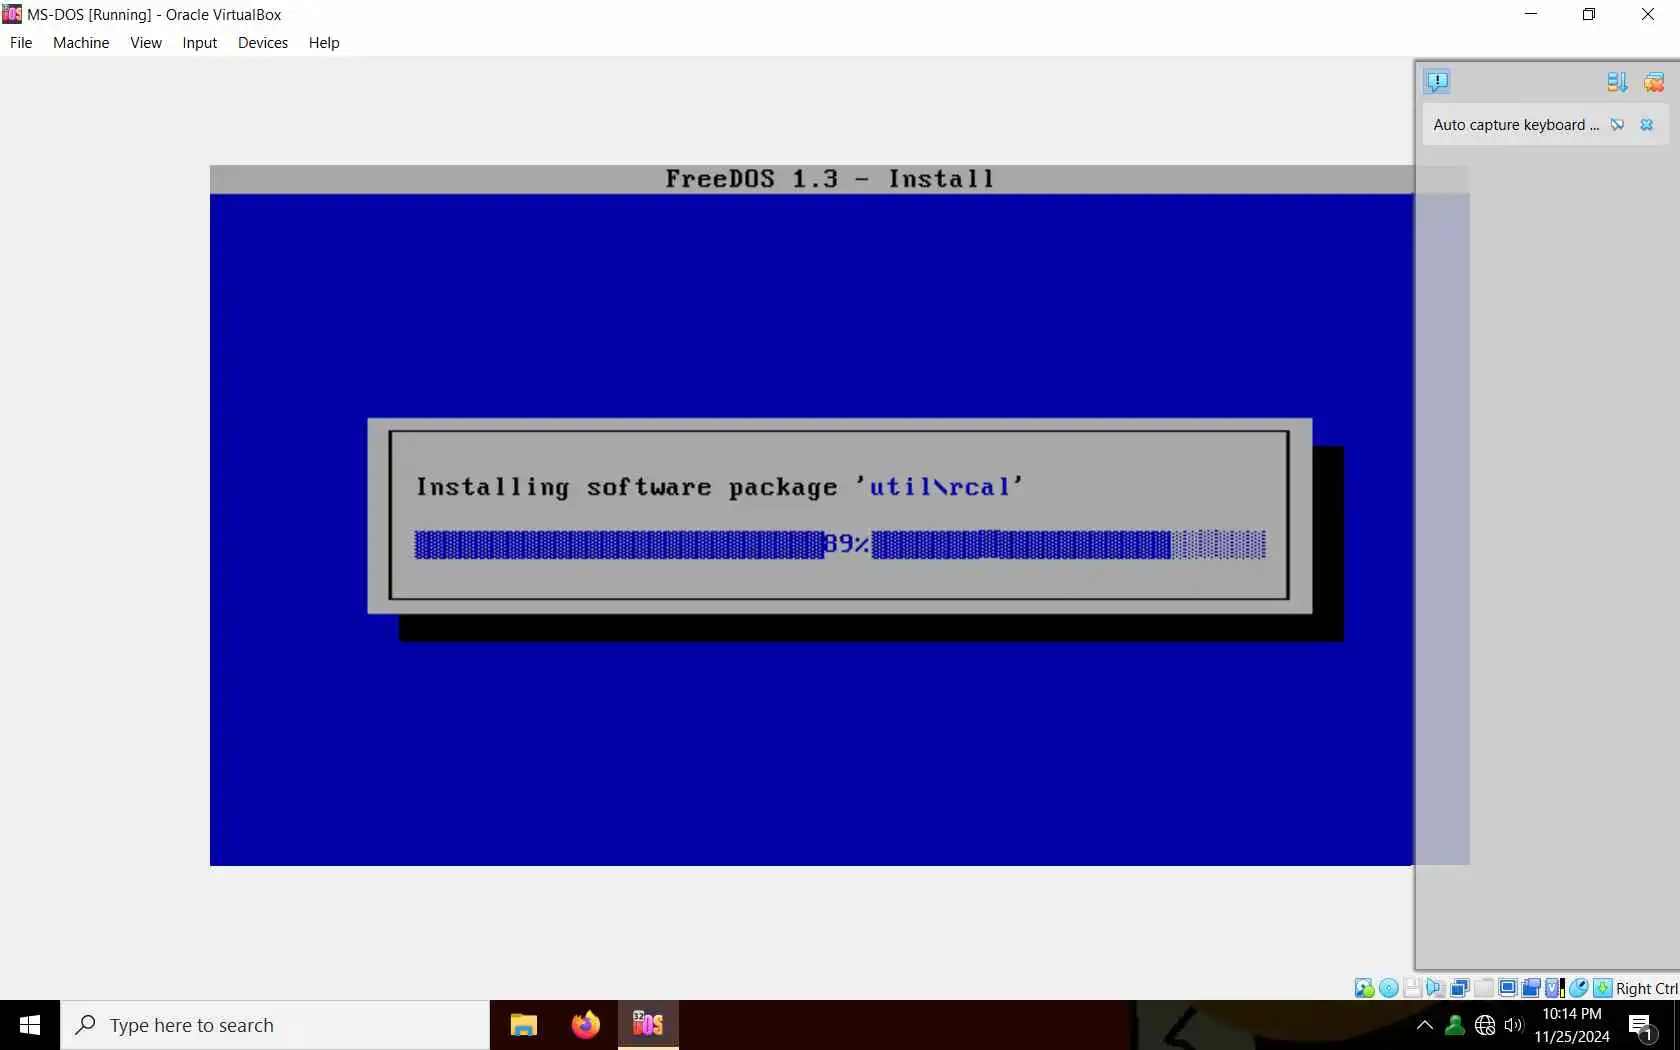
Task: Click the 'util\rcal' package name text
Action: click(939, 487)
